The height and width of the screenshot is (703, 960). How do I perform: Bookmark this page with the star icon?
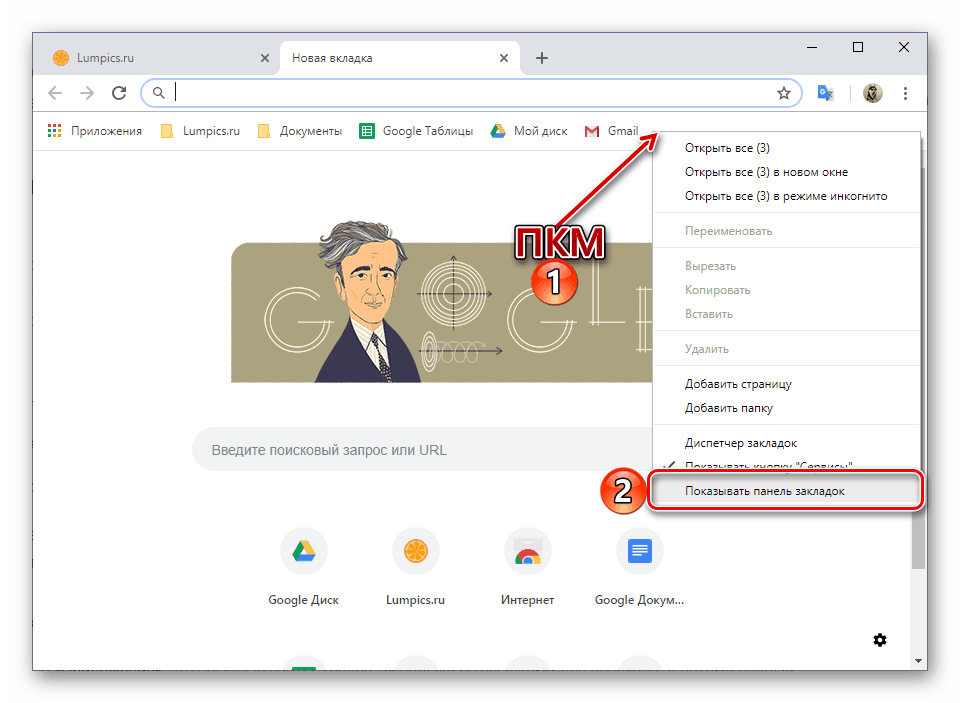click(784, 93)
